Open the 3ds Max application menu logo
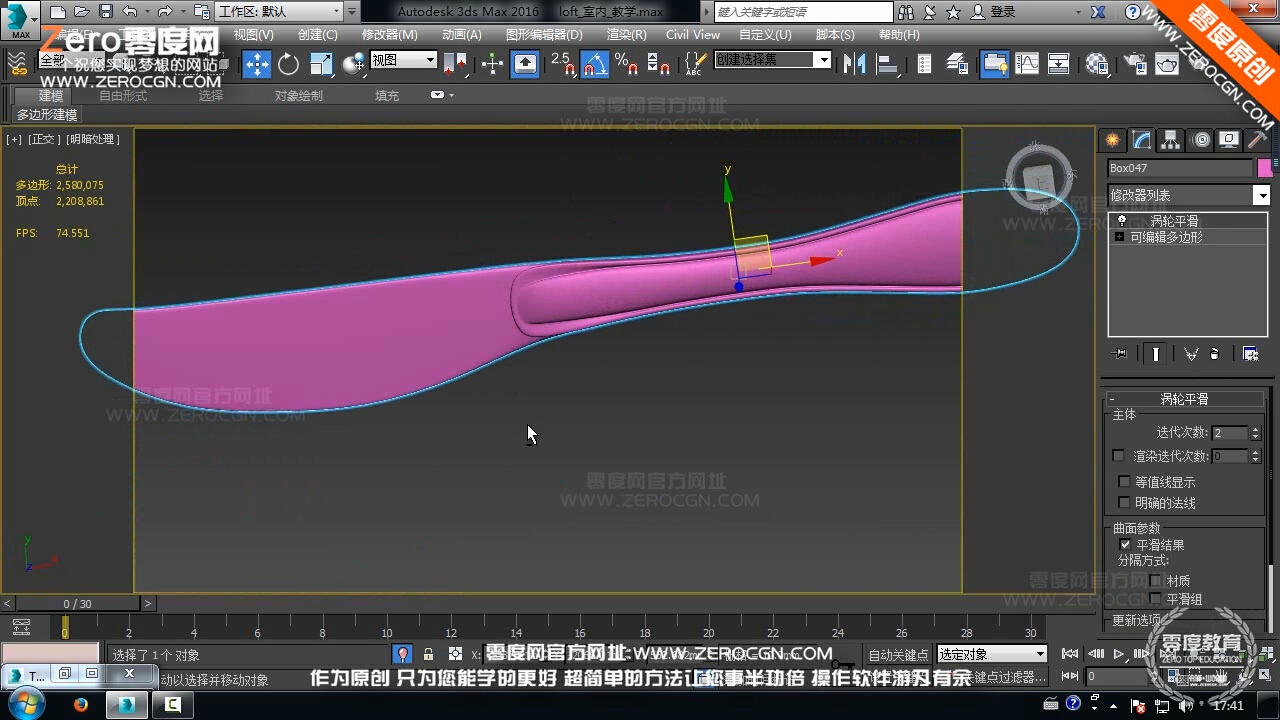1280x720 pixels. (20, 18)
